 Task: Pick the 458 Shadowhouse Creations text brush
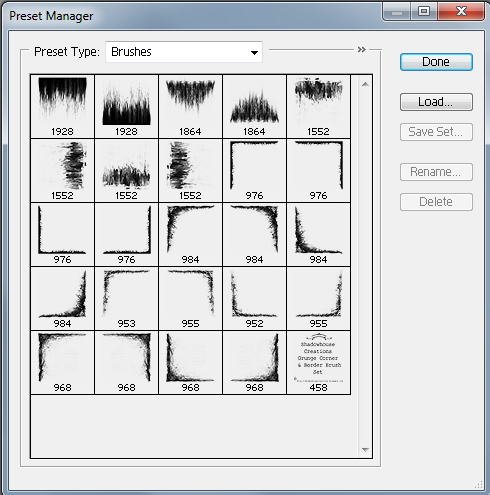318,362
